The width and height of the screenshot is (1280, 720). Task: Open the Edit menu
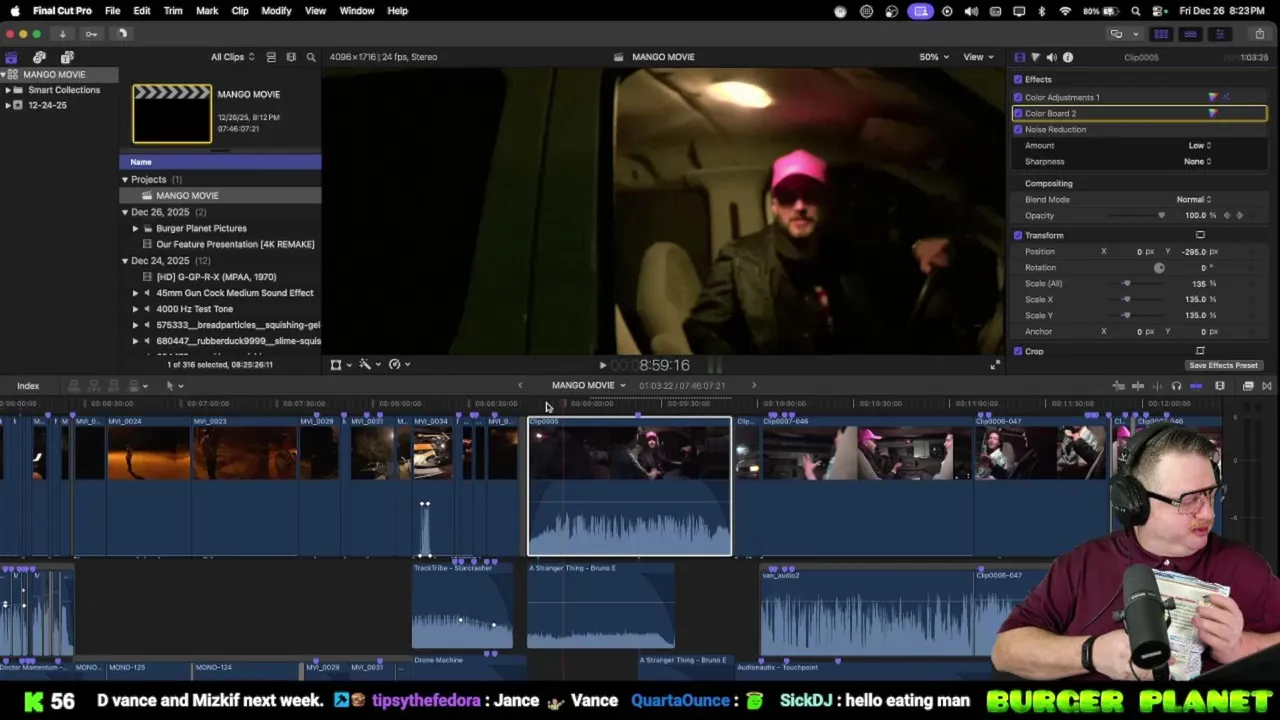pos(142,11)
